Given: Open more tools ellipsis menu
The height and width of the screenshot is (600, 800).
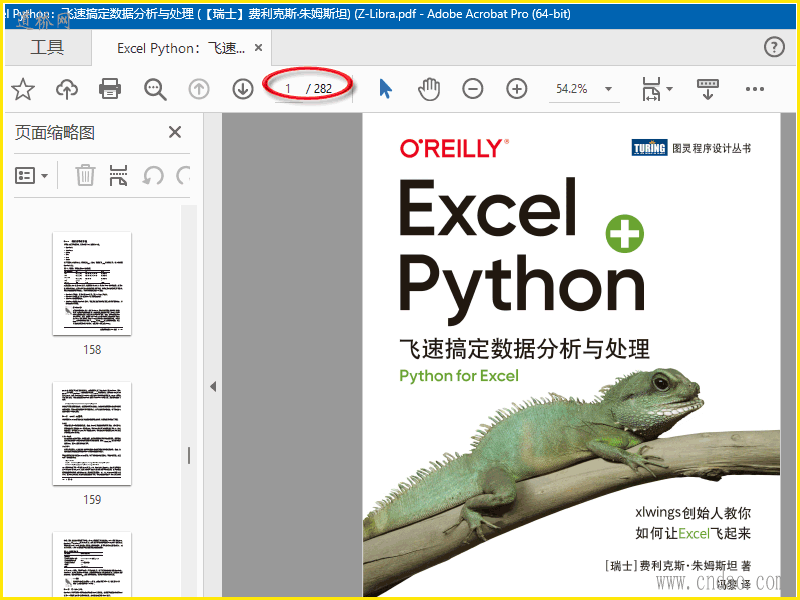Looking at the screenshot, I should coord(755,89).
